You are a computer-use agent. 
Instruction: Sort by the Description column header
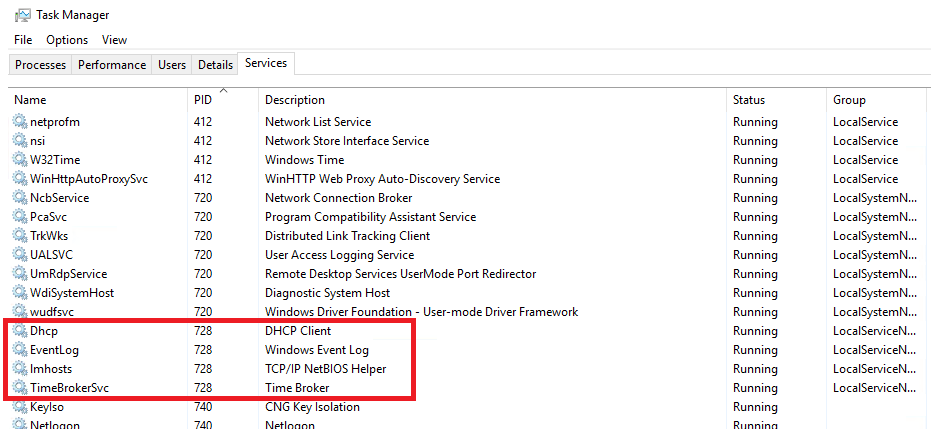492,100
